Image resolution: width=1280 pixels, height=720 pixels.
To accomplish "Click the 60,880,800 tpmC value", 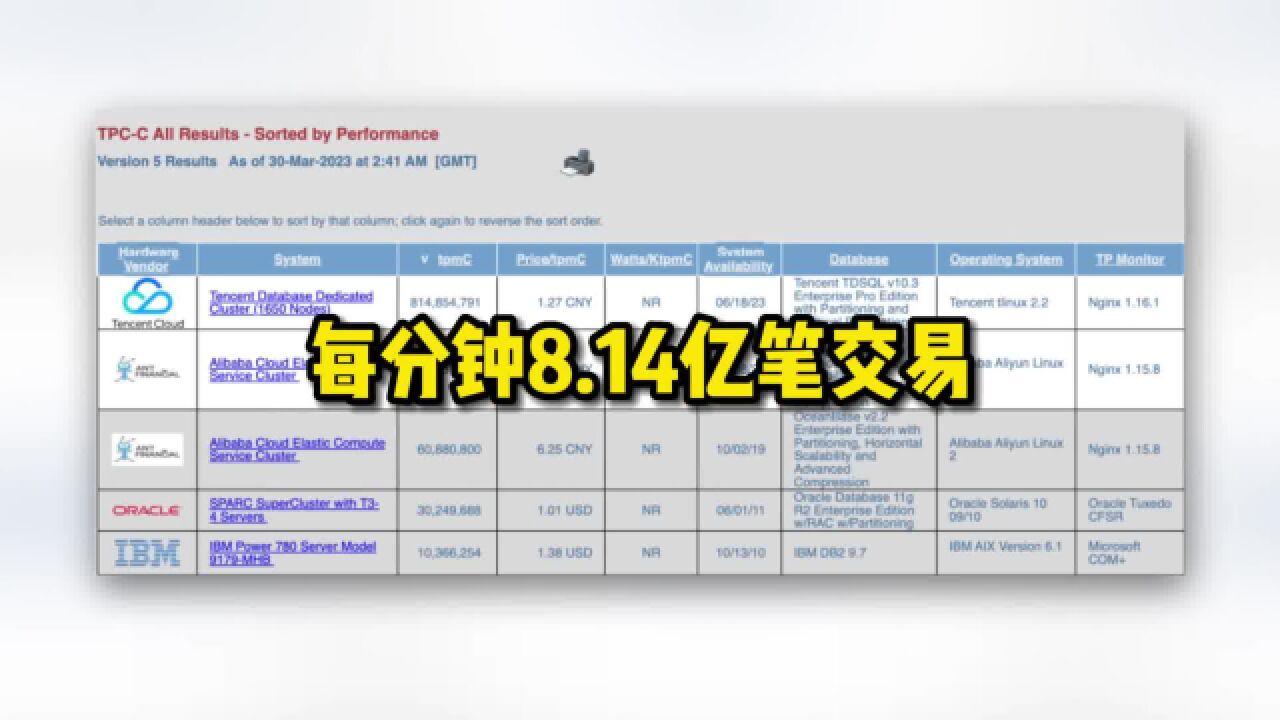I will coord(449,449).
